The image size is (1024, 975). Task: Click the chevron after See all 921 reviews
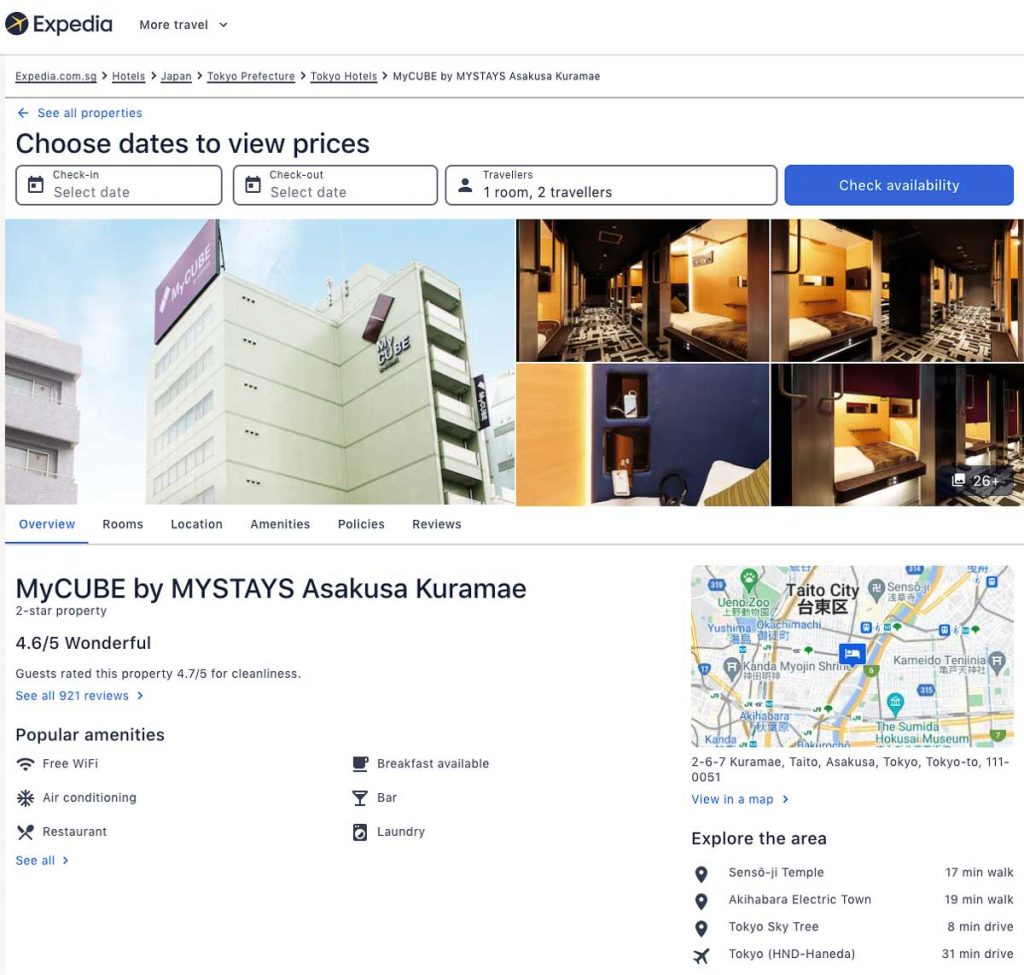[x=140, y=695]
